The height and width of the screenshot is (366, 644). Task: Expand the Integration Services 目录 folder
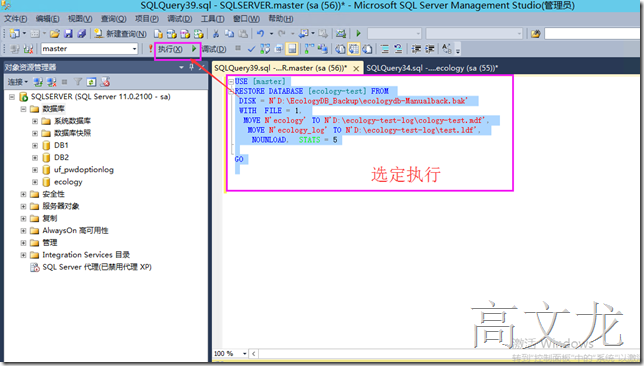click(23, 255)
